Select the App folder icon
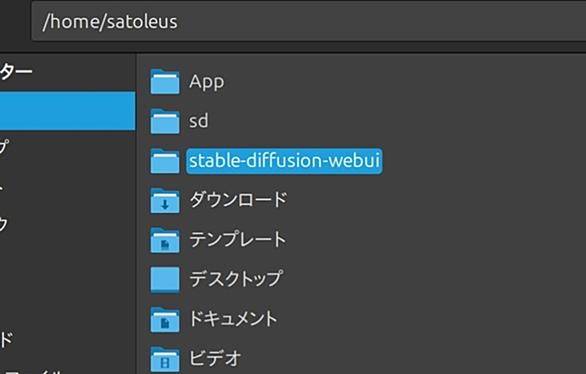This screenshot has height=374, width=586. pos(165,81)
